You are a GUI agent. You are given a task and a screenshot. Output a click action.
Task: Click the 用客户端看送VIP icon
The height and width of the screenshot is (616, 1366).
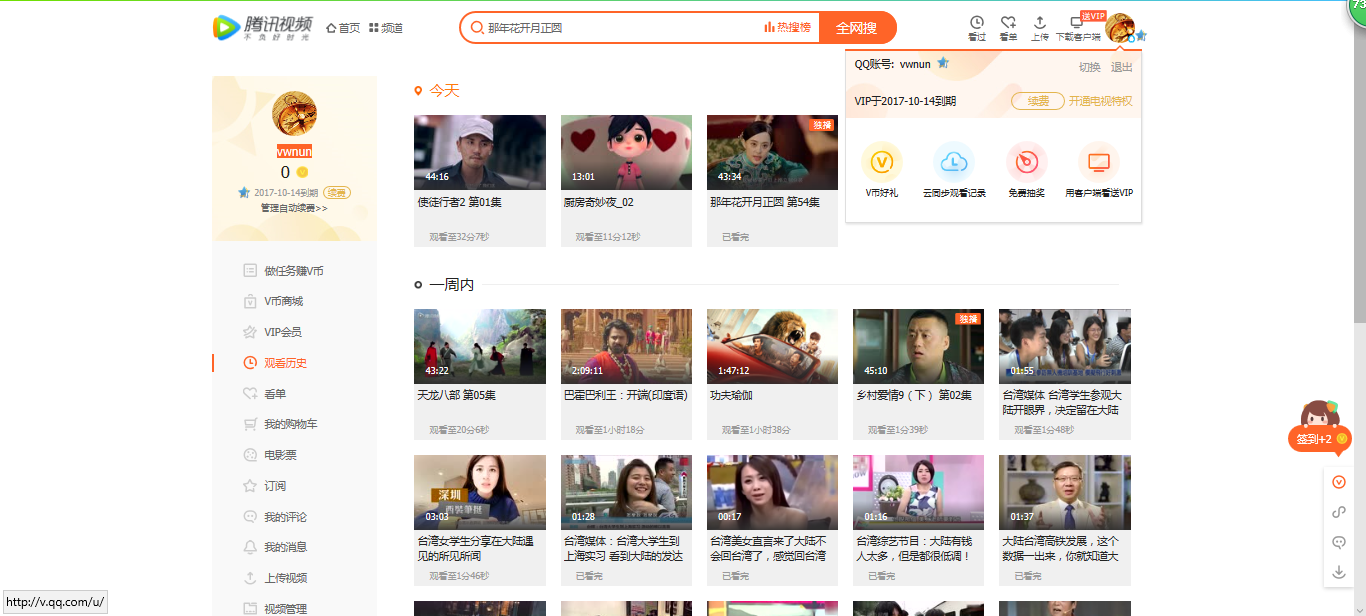[x=1098, y=162]
